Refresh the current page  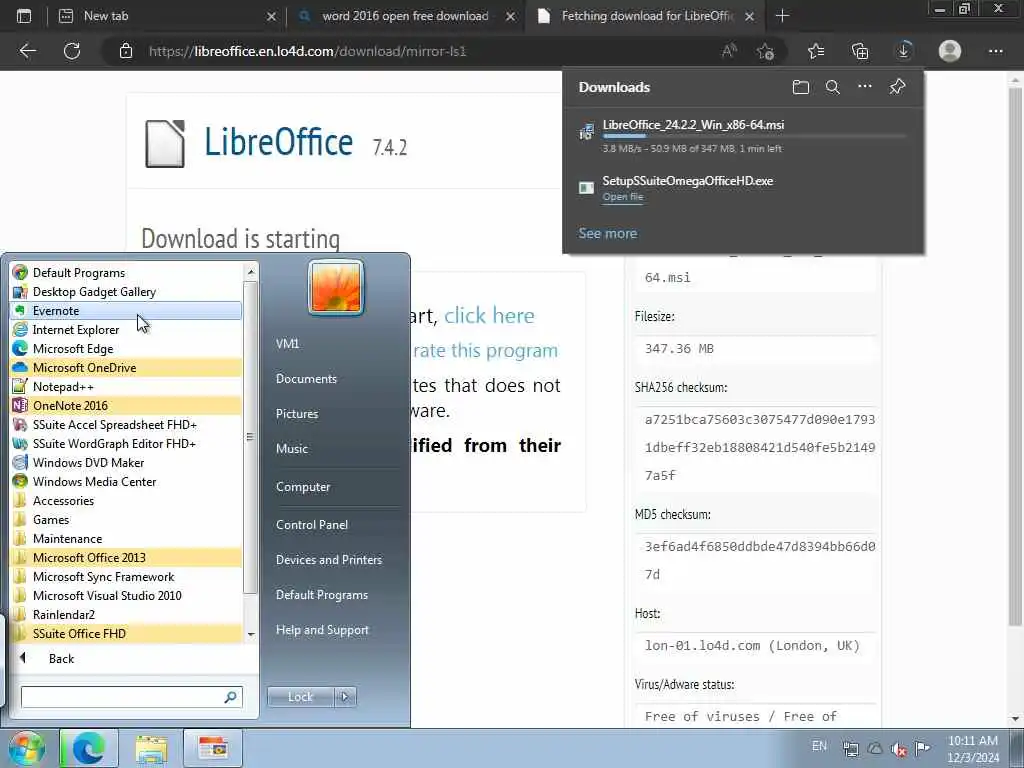click(72, 51)
